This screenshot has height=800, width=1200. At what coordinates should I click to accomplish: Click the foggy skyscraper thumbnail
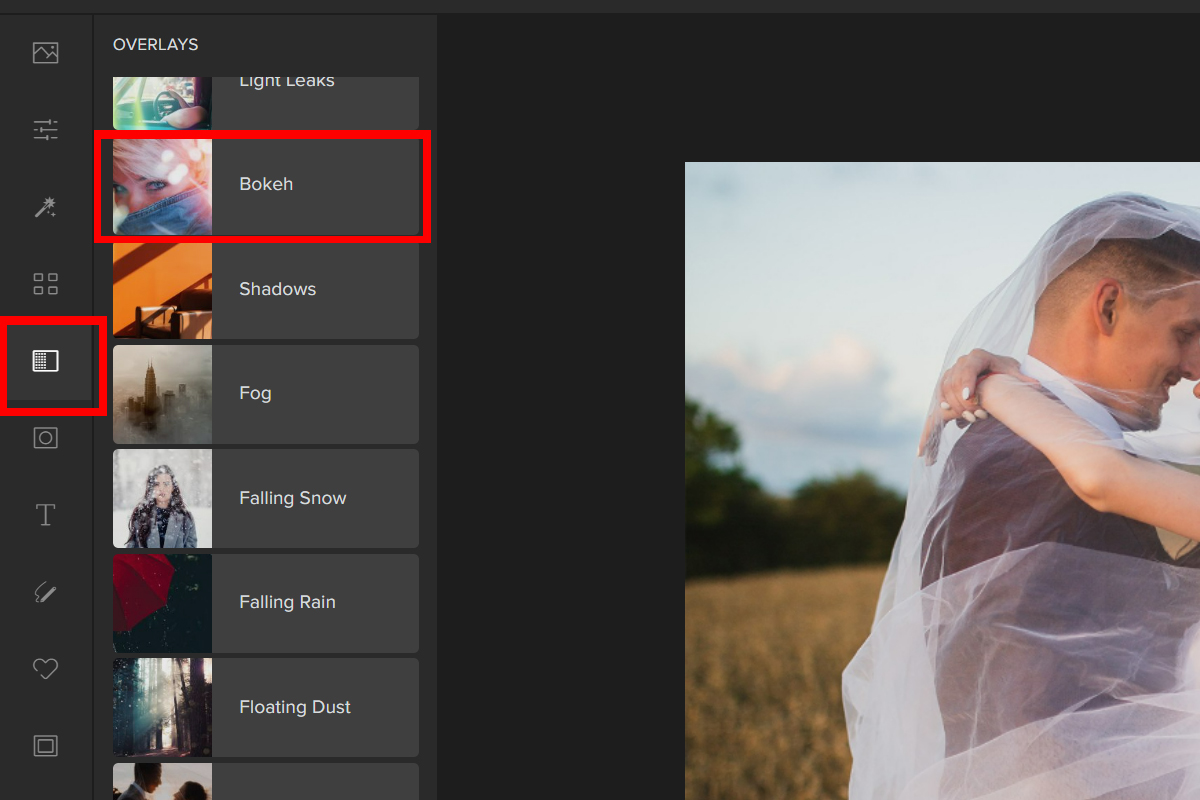[162, 394]
